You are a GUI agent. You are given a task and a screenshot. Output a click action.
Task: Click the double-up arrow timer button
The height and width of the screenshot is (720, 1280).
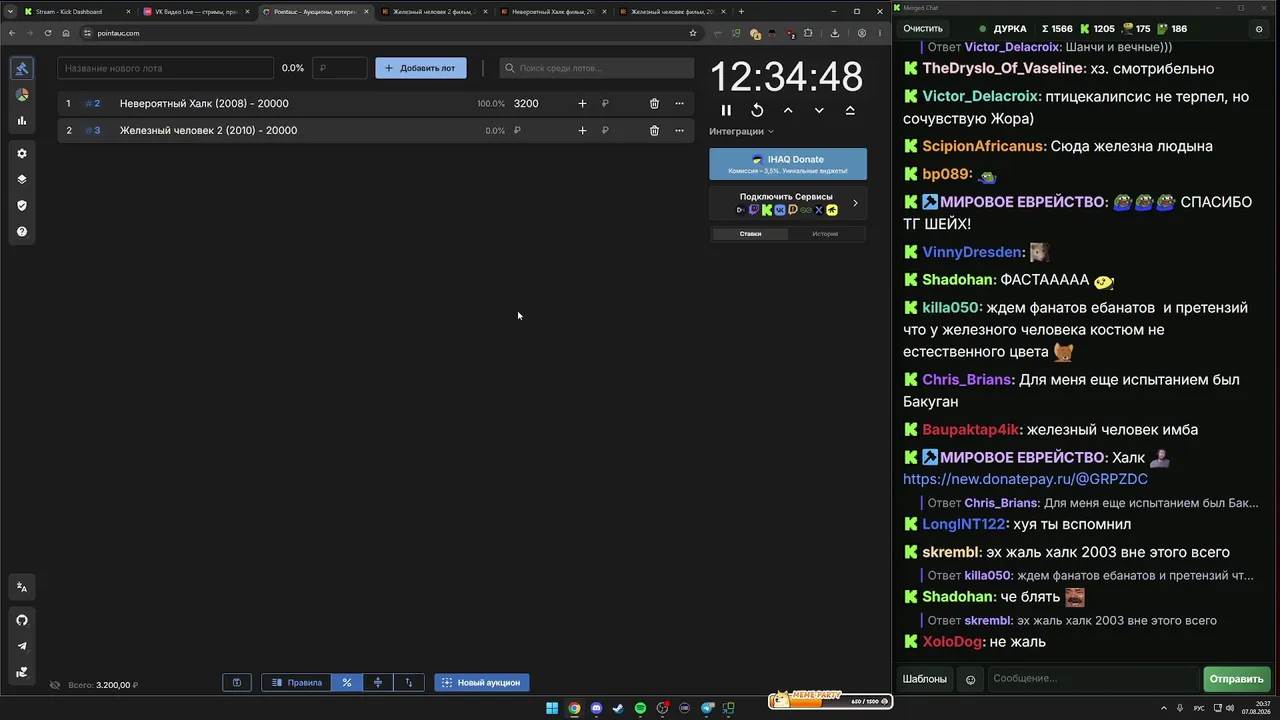850,111
